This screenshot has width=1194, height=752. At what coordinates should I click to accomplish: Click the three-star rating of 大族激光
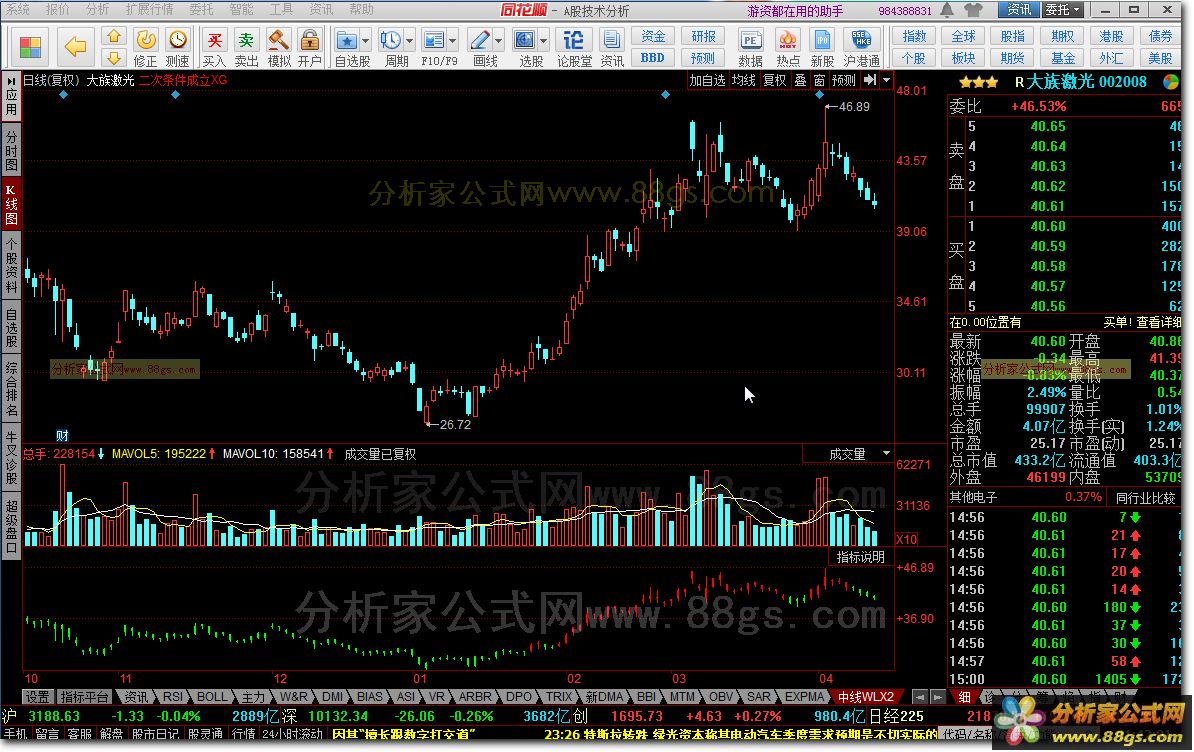979,81
